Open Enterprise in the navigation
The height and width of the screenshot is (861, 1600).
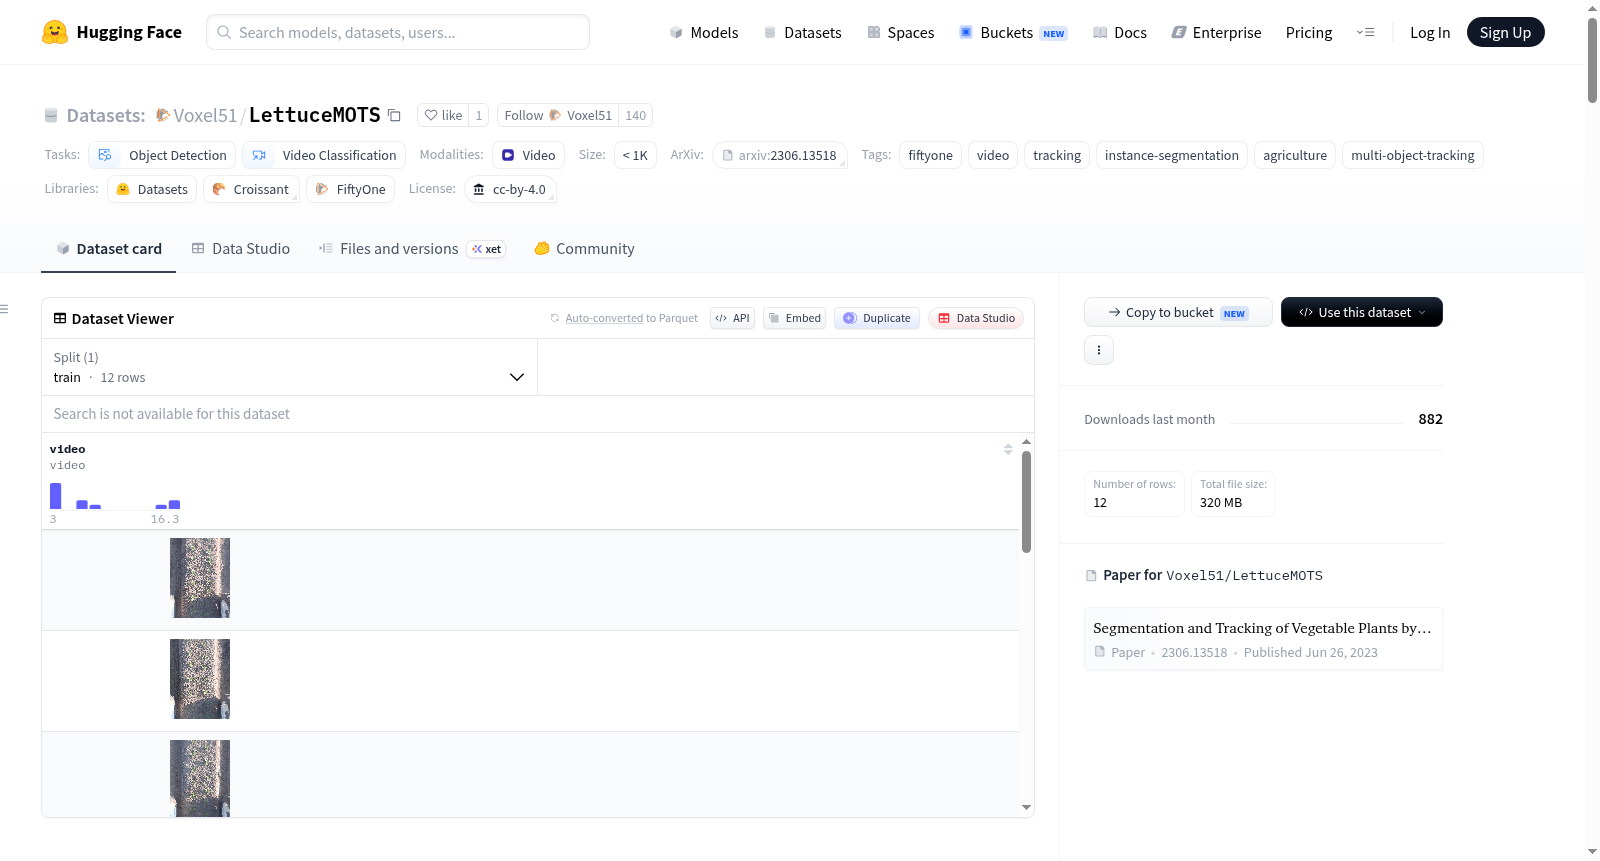point(1216,32)
